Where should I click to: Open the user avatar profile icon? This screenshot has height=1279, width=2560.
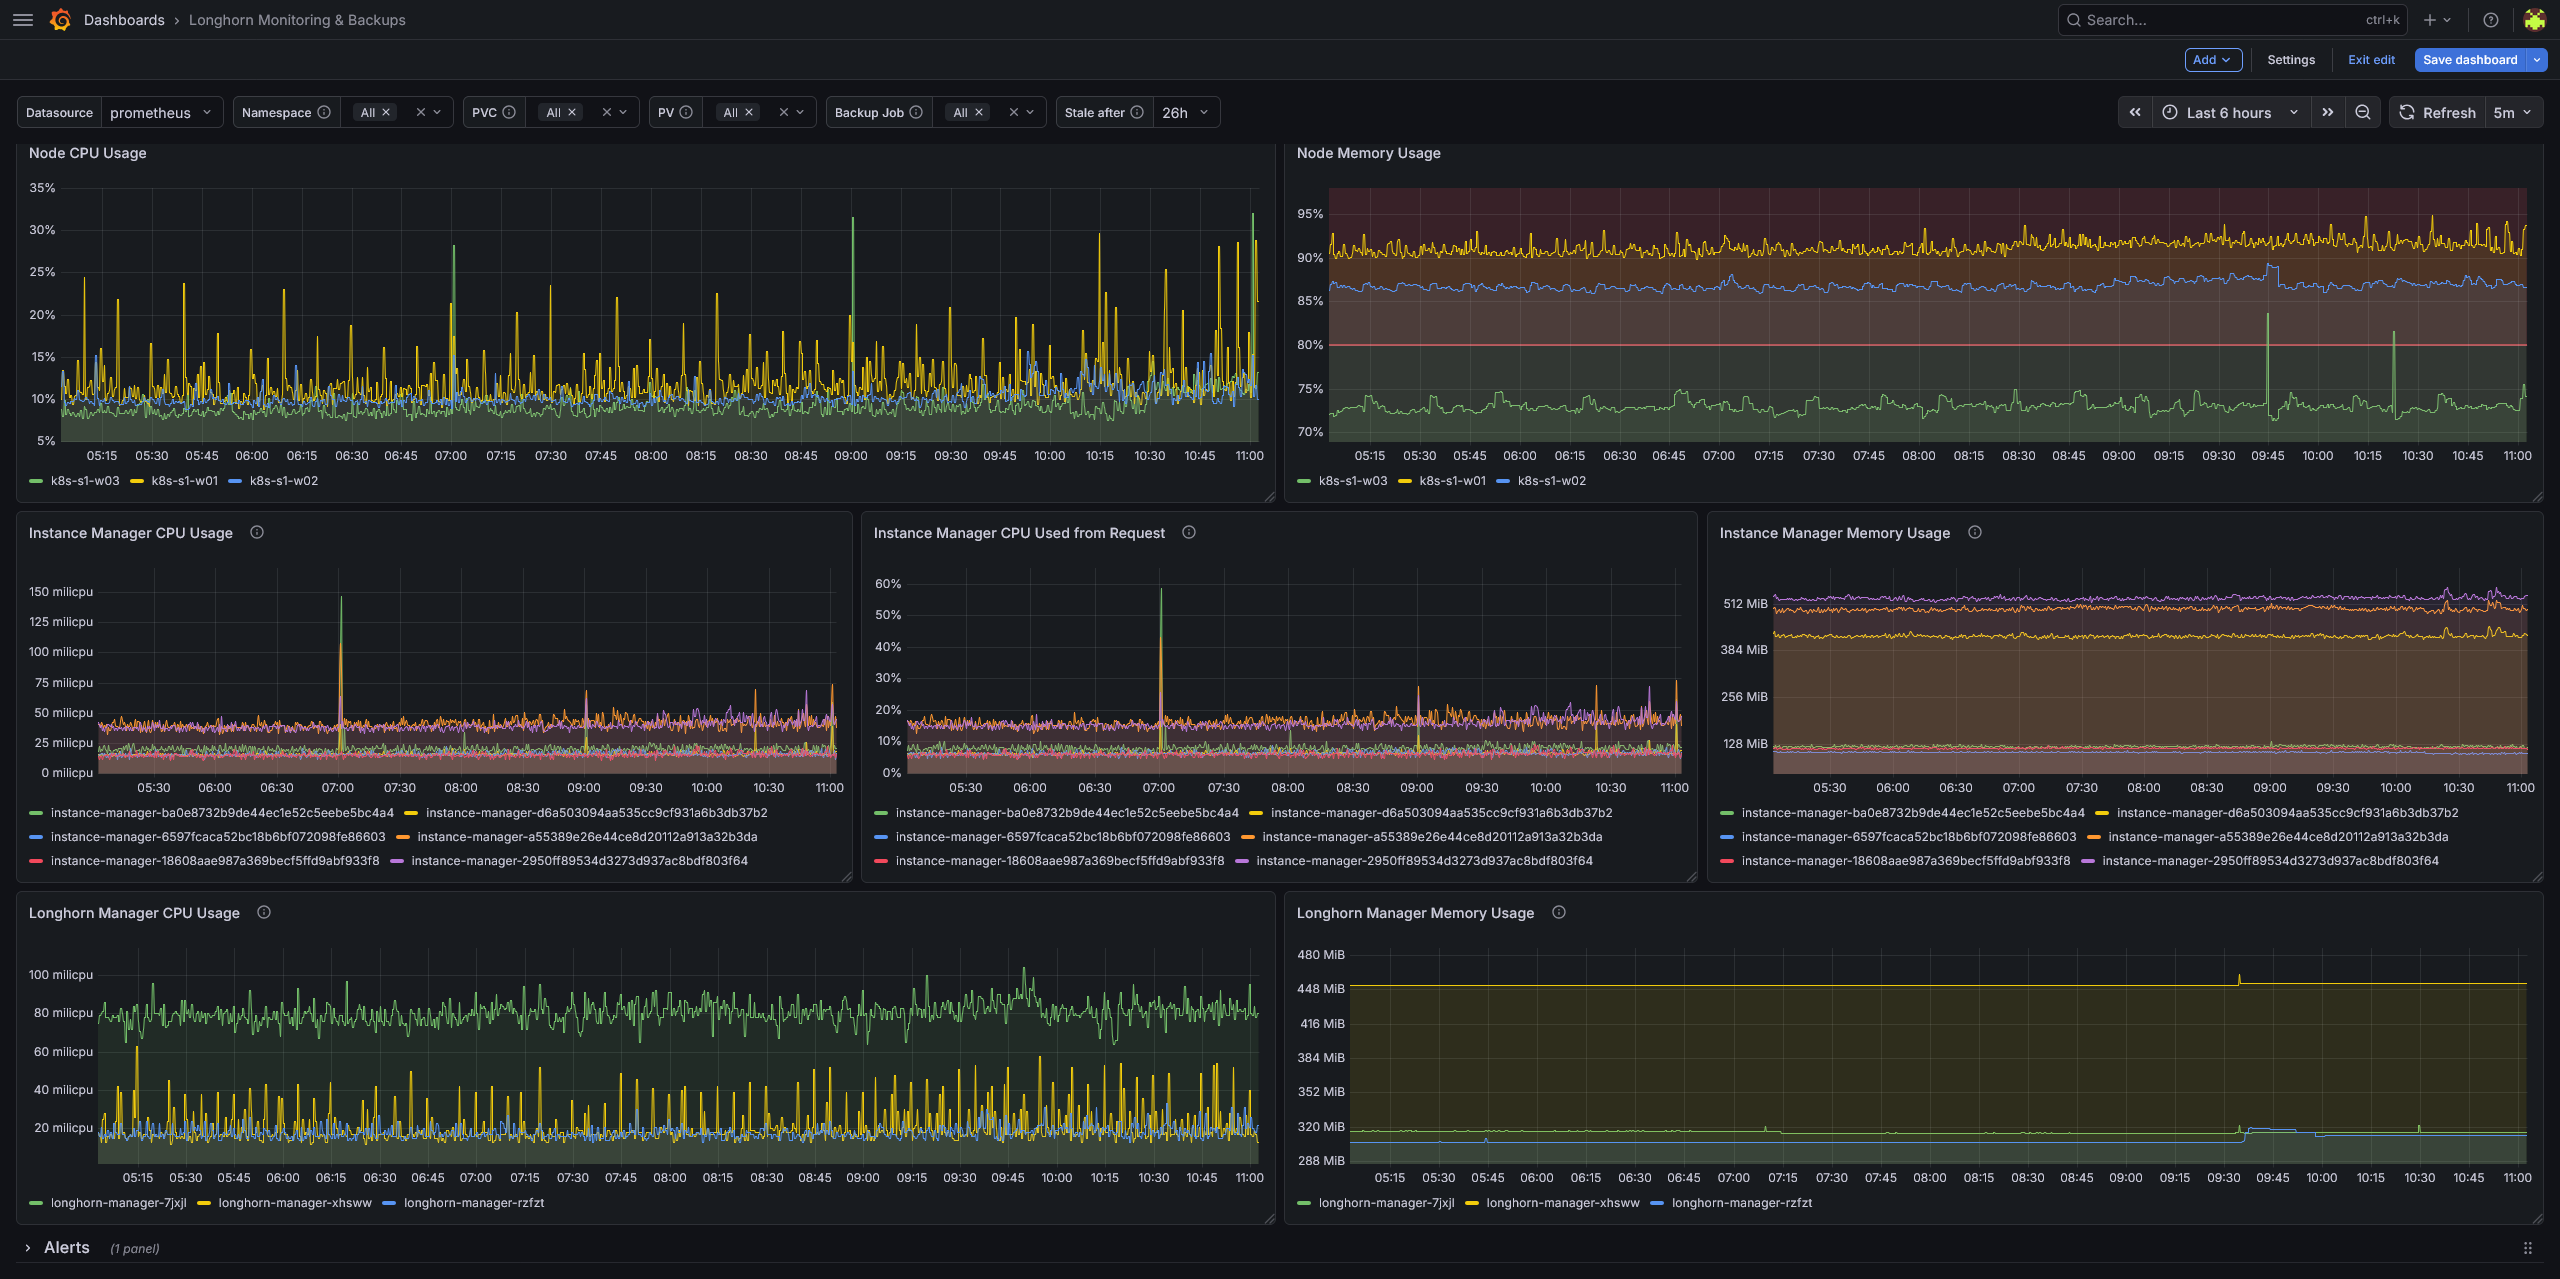click(2534, 20)
